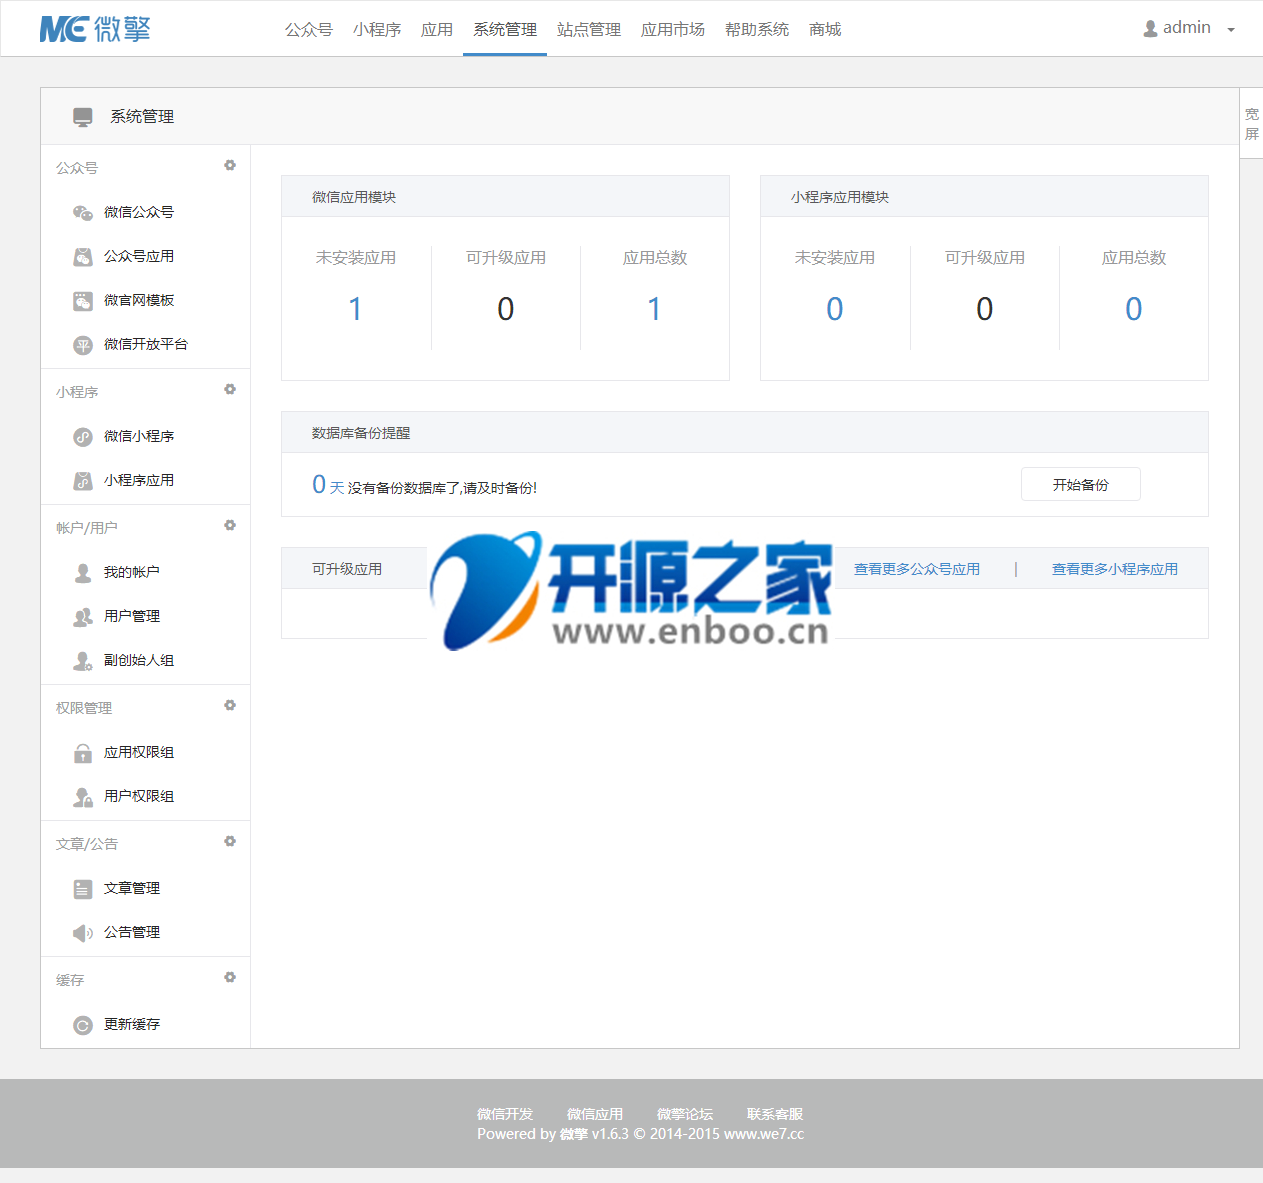The image size is (1263, 1183).
Task: Open the 站点管理 top navigation tab
Action: tap(589, 30)
